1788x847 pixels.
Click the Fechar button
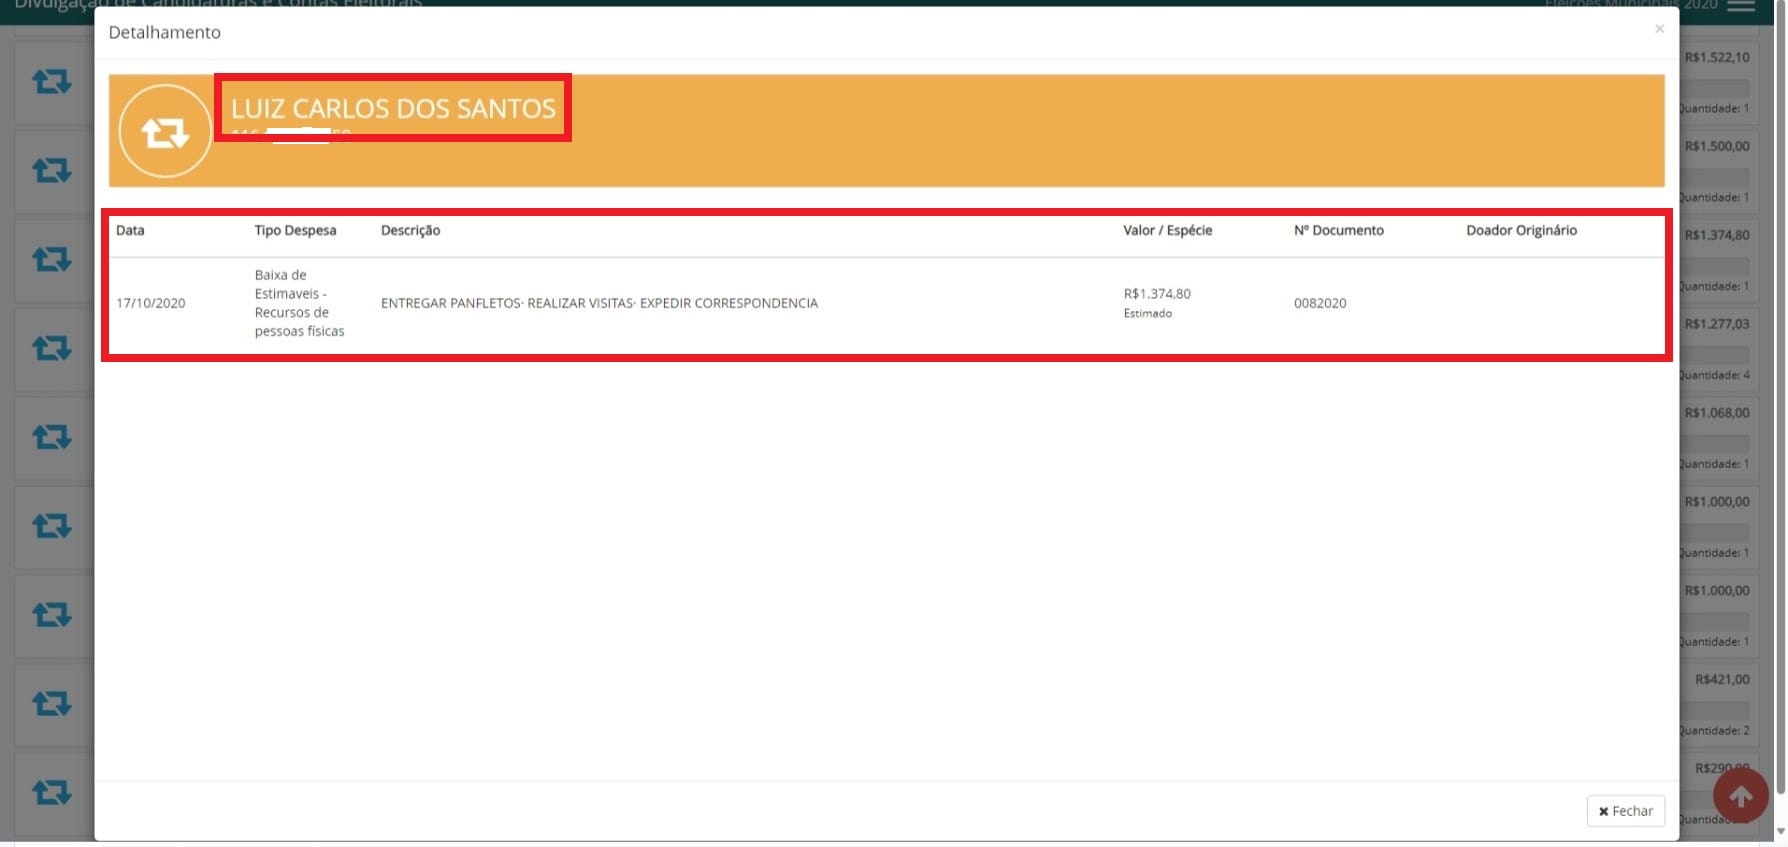click(1626, 811)
